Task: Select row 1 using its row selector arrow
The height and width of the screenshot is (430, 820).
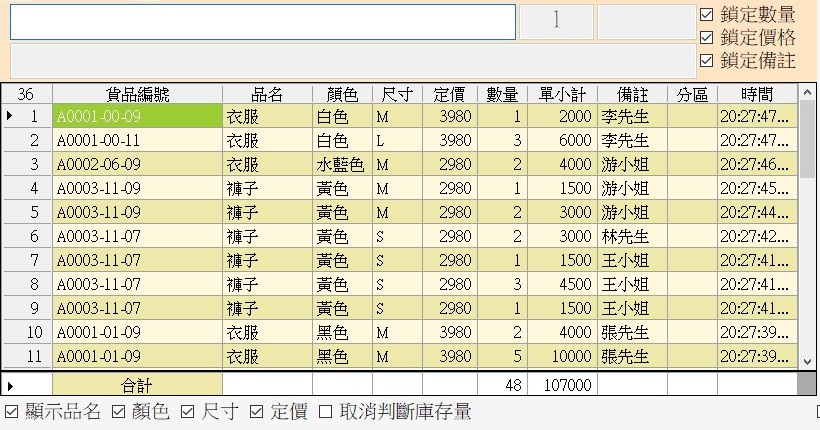Action: click(10, 116)
